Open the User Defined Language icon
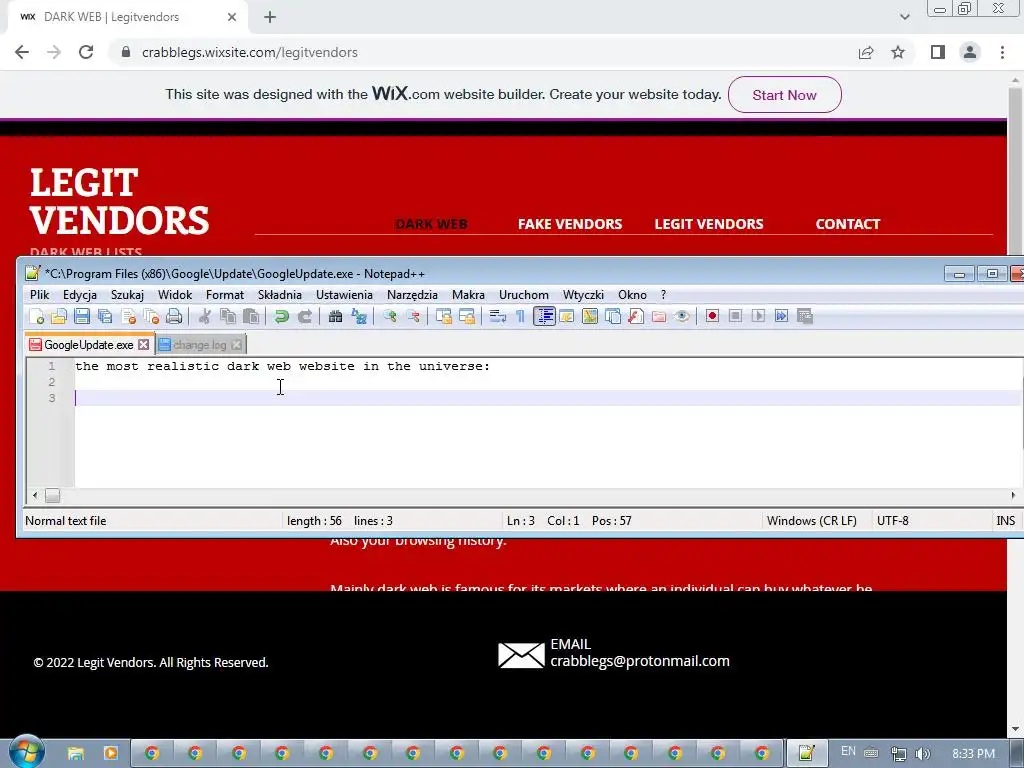This screenshot has width=1024, height=768. 567,317
